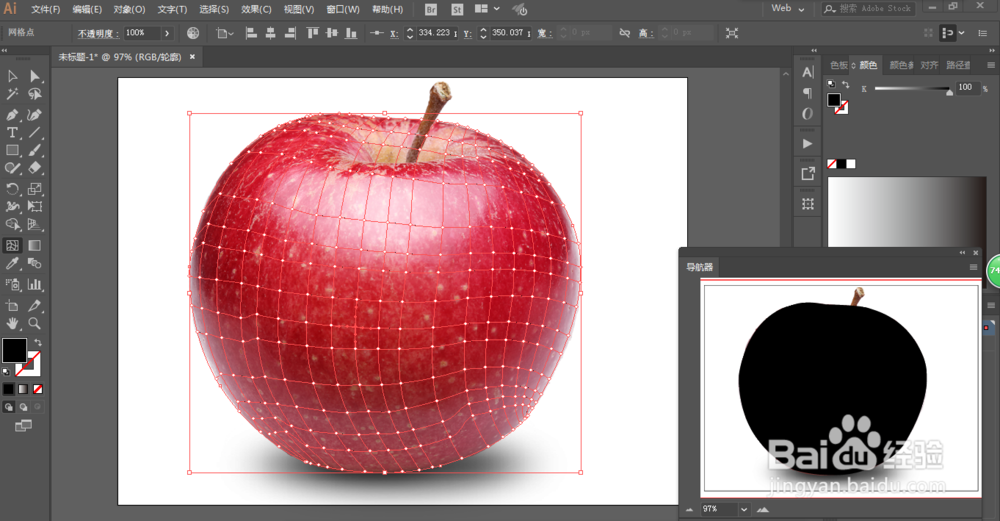The height and width of the screenshot is (521, 1000).
Task: Open the Web workspace dropdown
Action: 788,8
